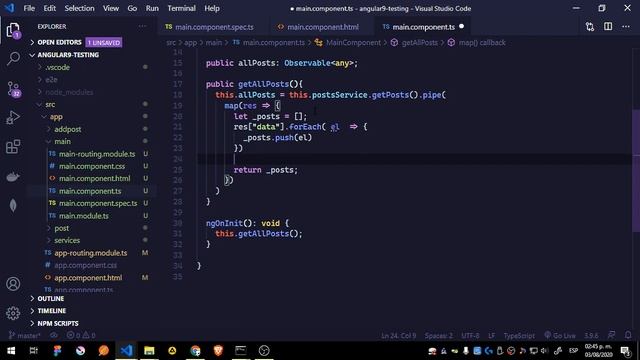Click the editor vertical scrollbar
Screen dimensions: 640x360
pos(636,171)
